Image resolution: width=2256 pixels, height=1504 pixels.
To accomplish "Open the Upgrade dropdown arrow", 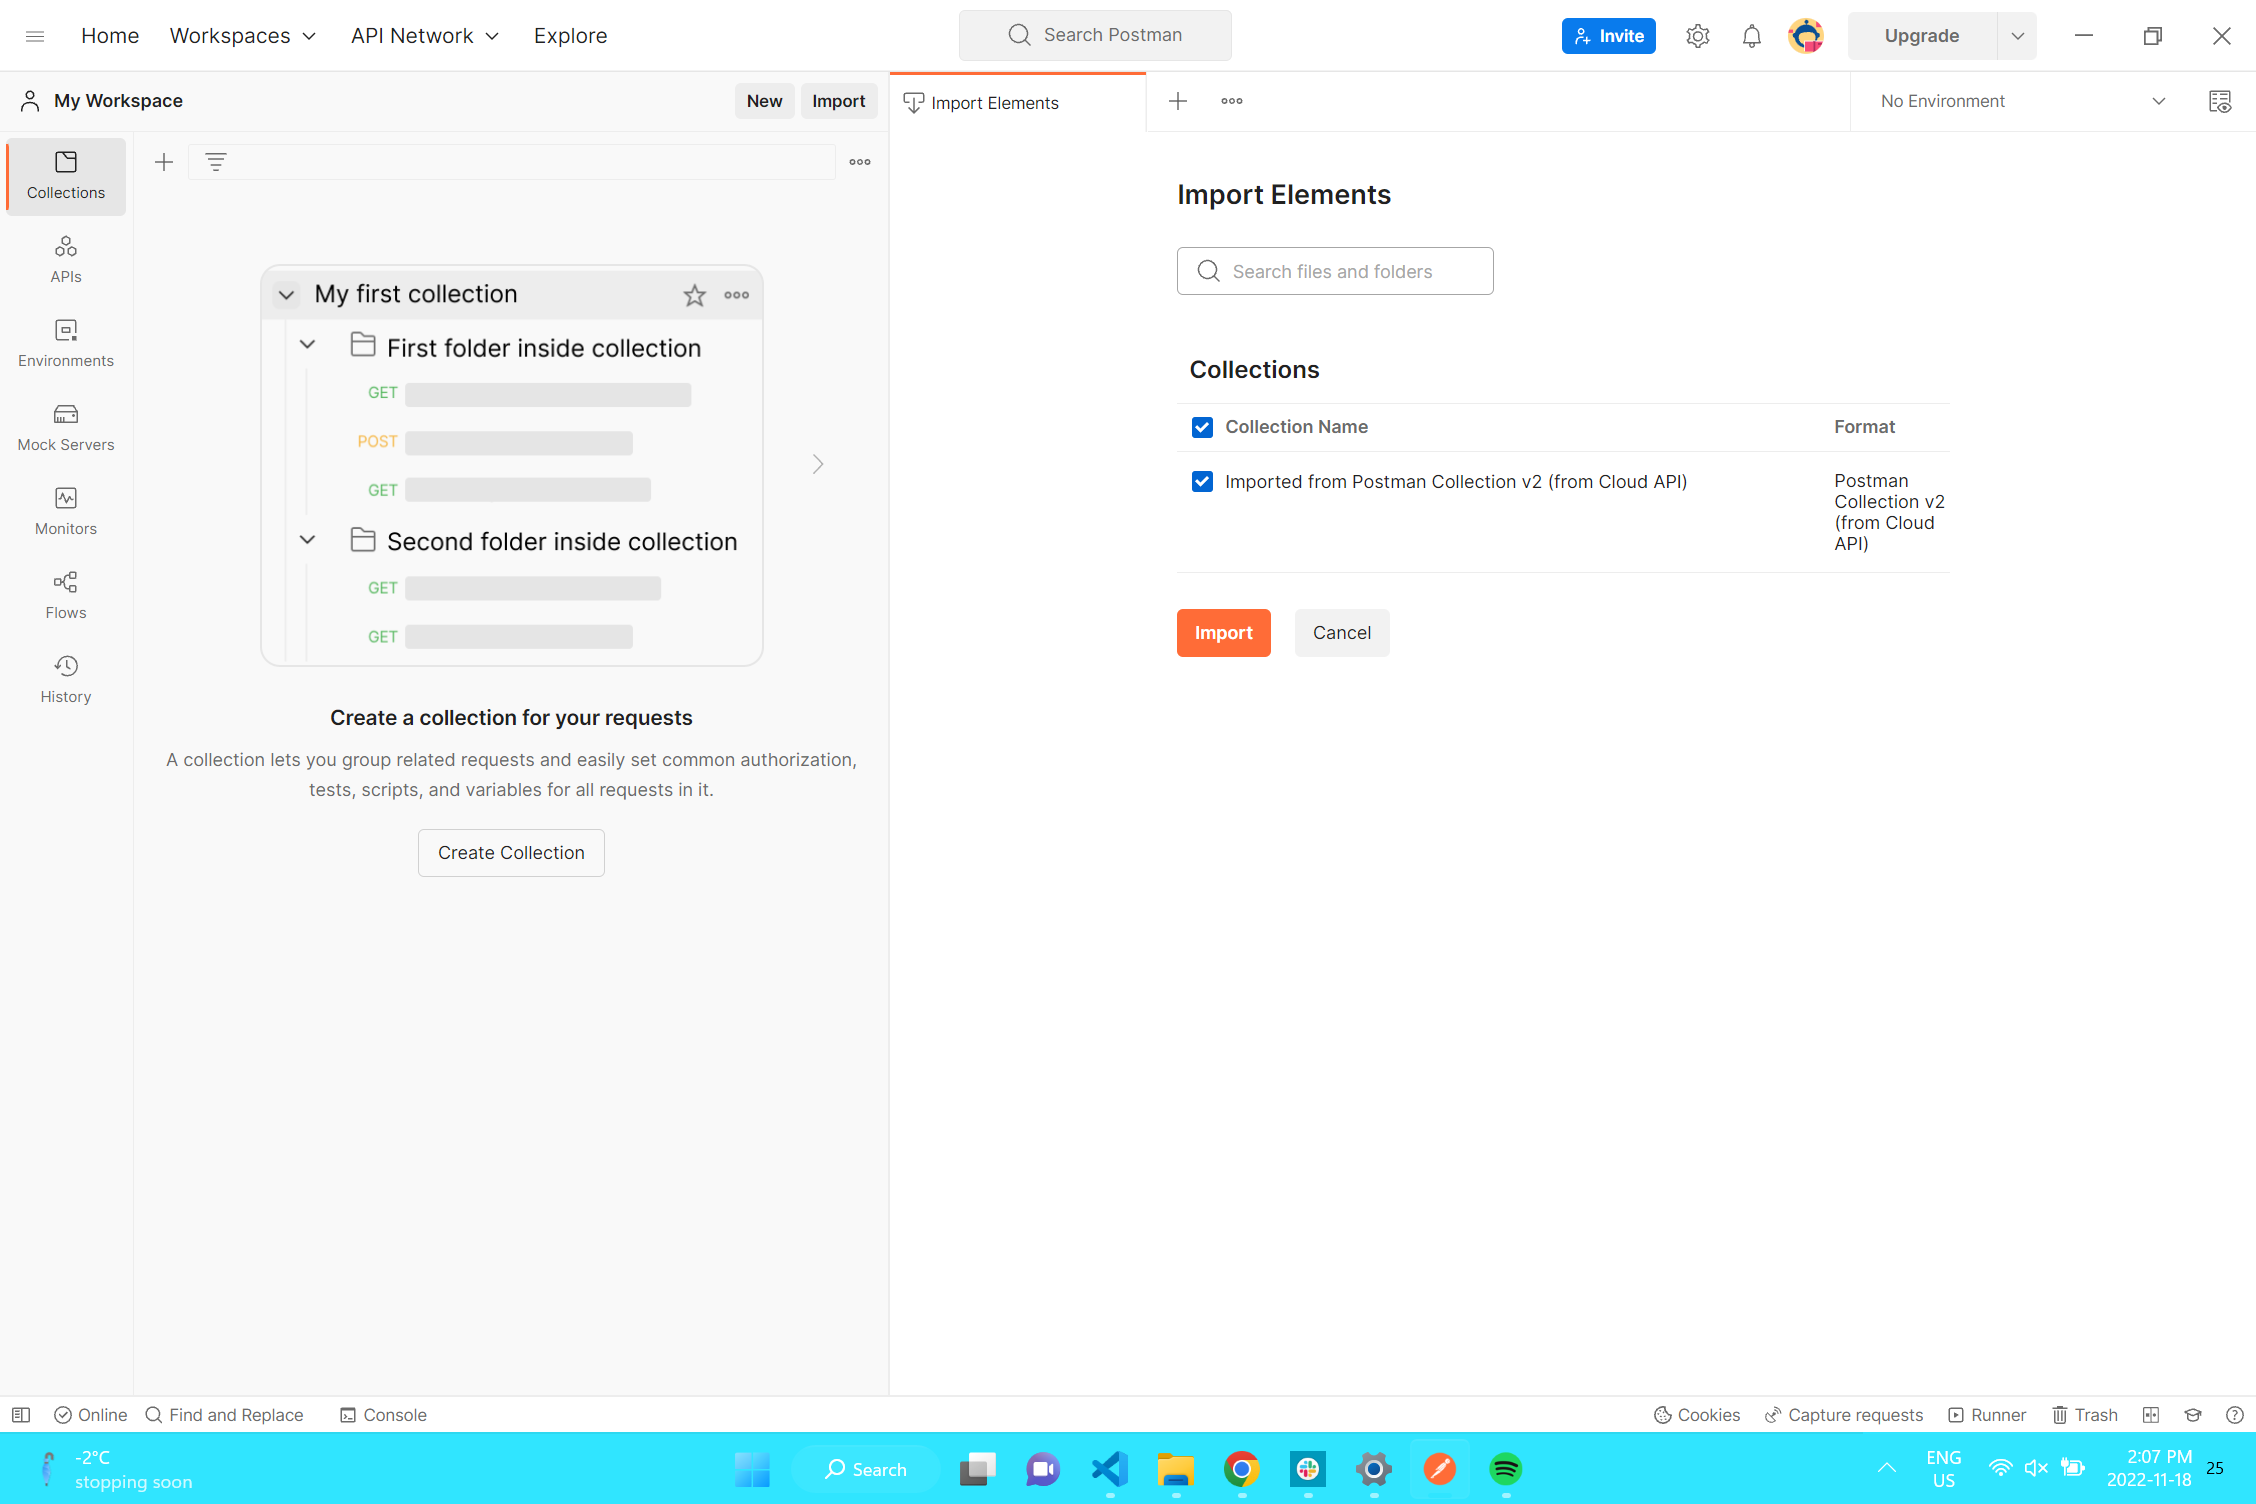I will click(2017, 36).
